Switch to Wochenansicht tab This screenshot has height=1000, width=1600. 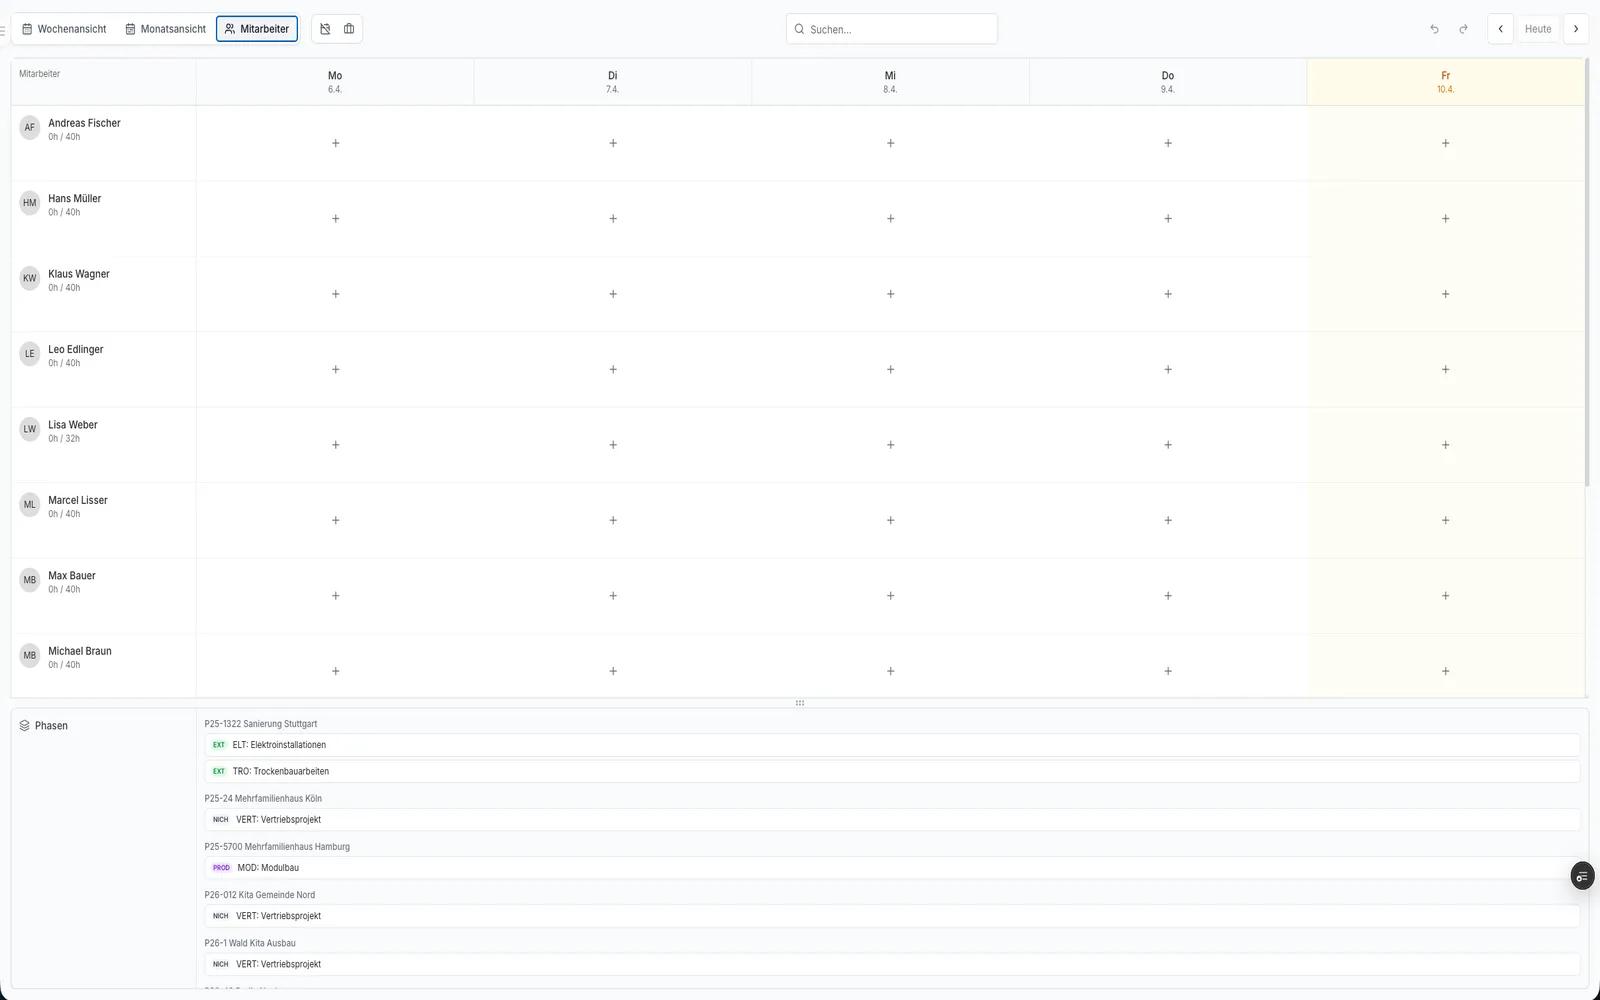(64, 29)
